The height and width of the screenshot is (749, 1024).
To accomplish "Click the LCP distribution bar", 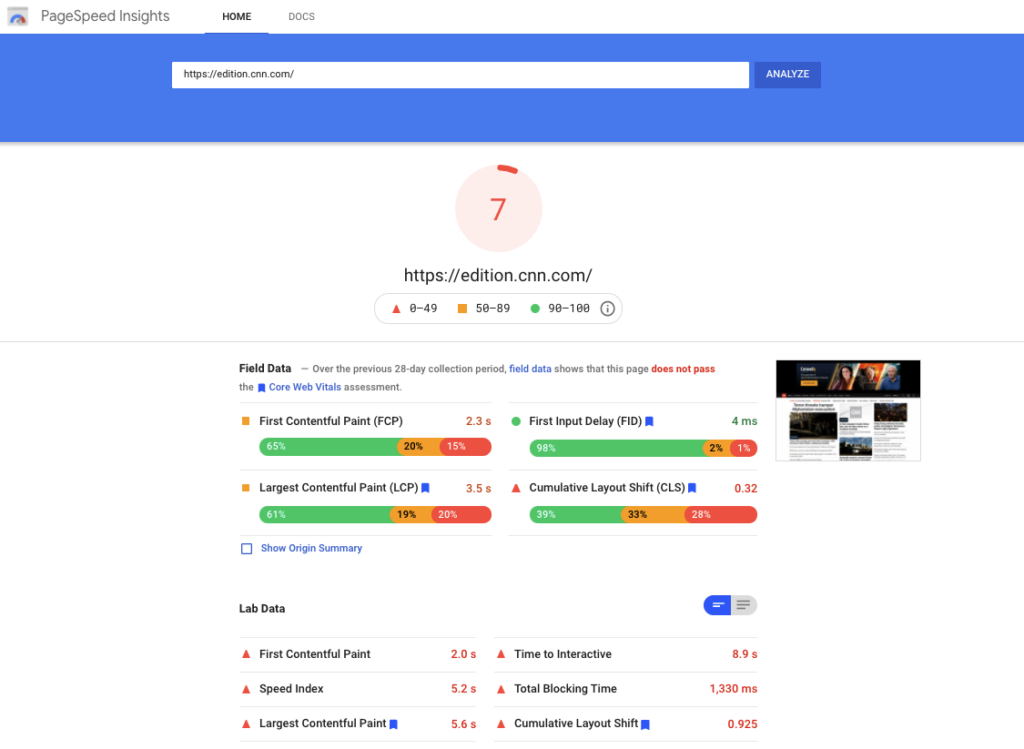I will (375, 515).
